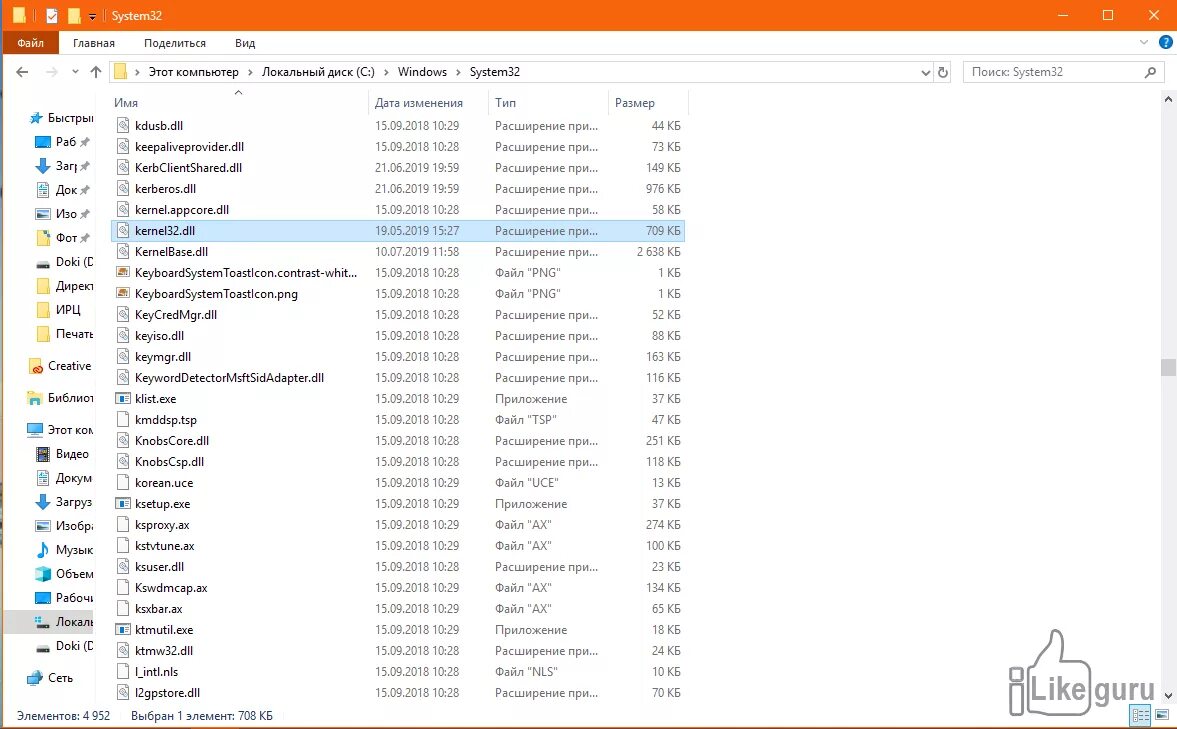This screenshot has height=729, width=1177.
Task: Open the Поделиться ribbon tab
Action: (x=175, y=43)
